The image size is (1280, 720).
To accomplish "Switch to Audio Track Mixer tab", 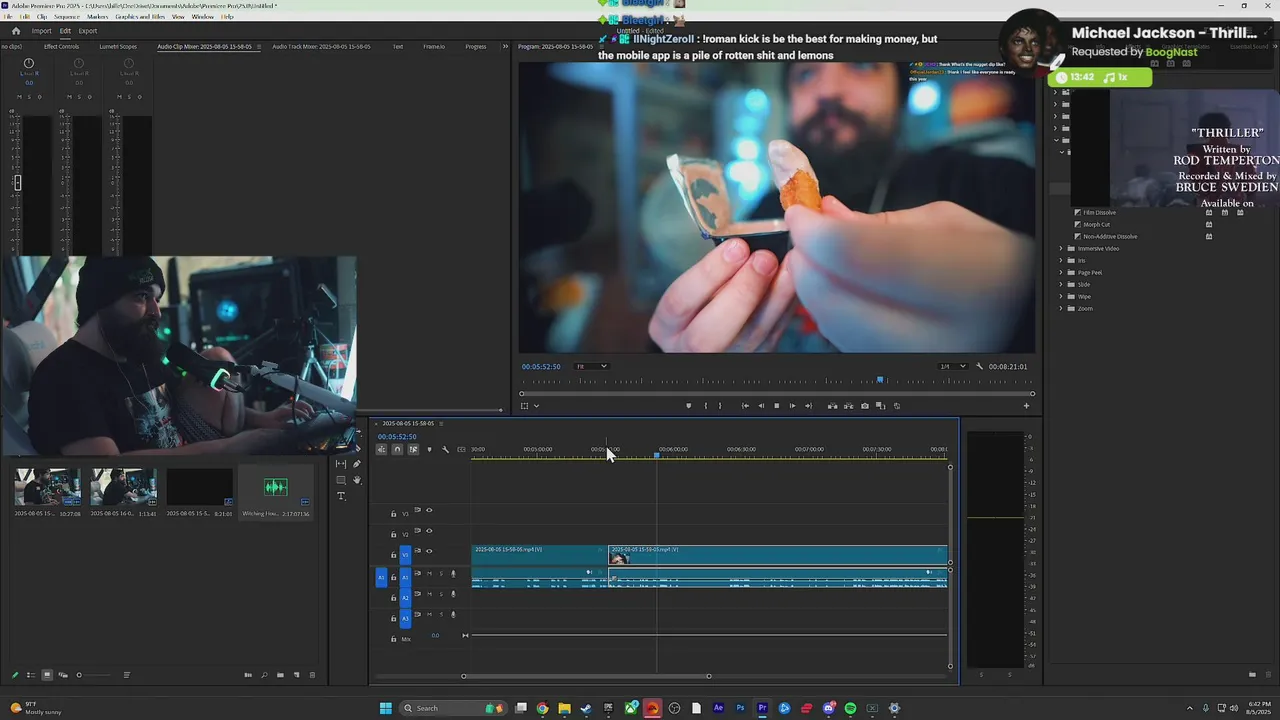I will 321,46.
